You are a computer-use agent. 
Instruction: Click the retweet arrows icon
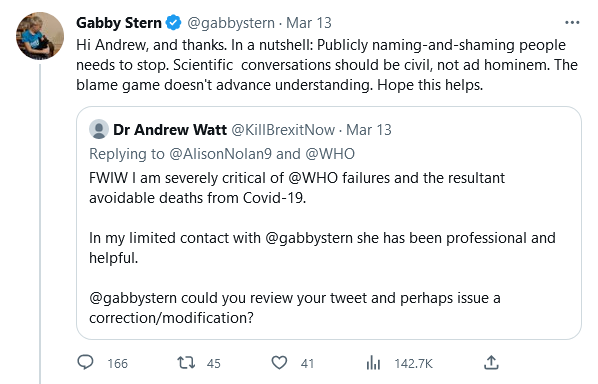point(186,363)
